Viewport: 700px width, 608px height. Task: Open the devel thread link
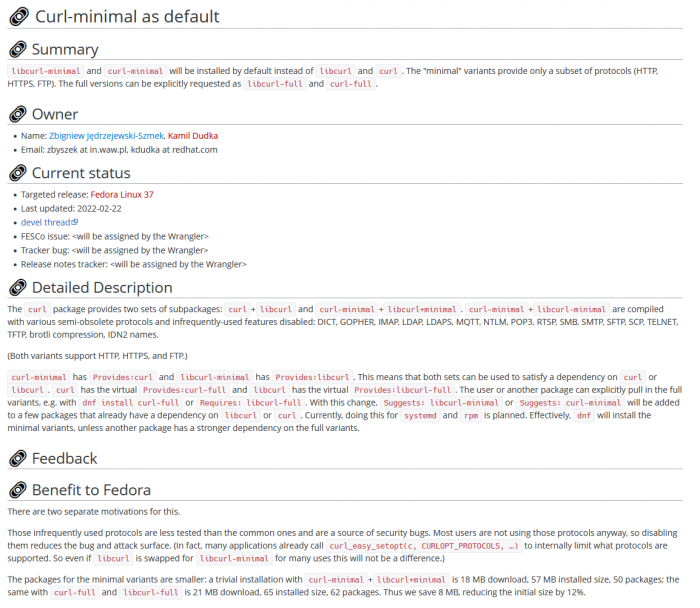pyautogui.click(x=45, y=222)
